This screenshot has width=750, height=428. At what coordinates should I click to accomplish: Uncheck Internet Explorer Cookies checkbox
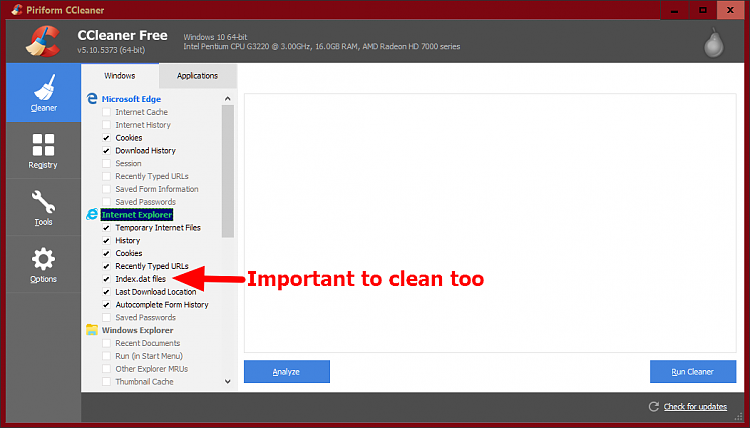pos(106,253)
